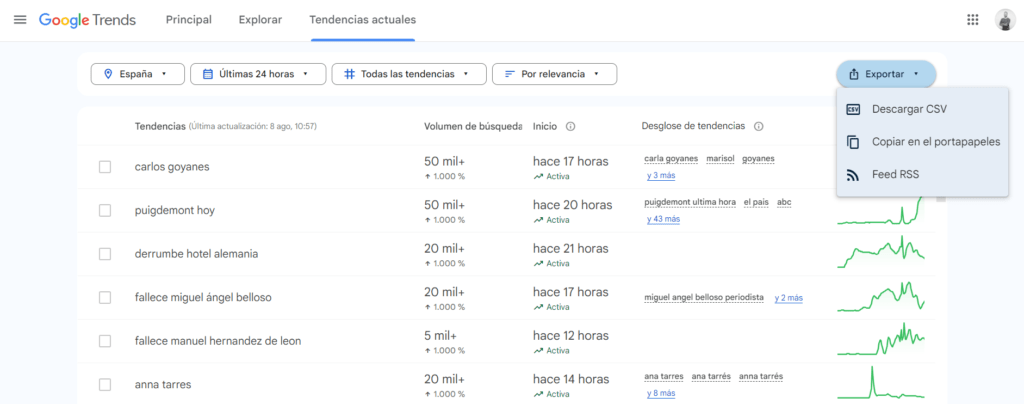The image size is (1024, 404).
Task: Open the carlos goyanes trend row
Action: (x=172, y=167)
